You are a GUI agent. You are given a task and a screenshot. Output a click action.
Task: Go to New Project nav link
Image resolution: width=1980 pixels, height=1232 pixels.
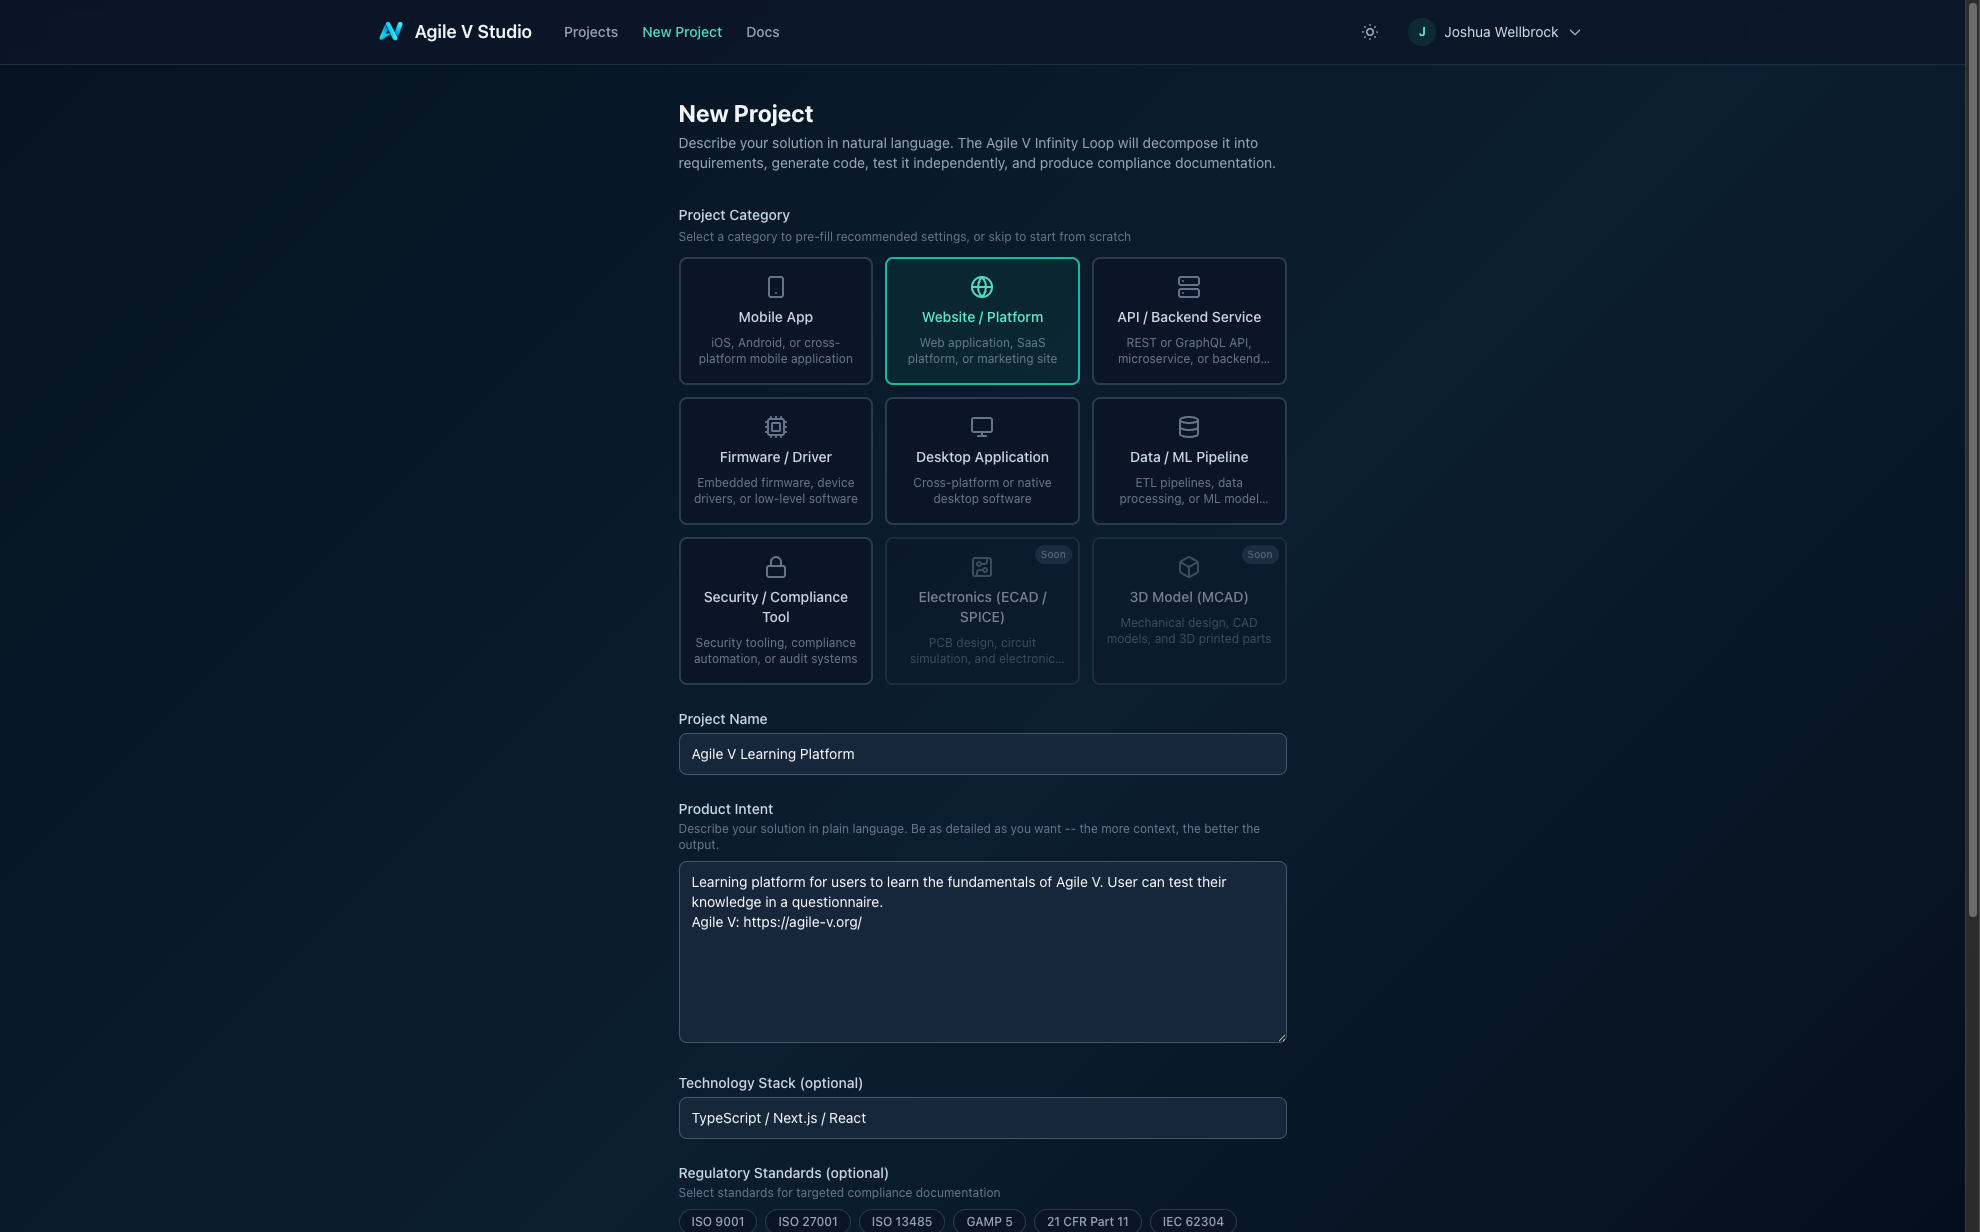[x=681, y=32]
